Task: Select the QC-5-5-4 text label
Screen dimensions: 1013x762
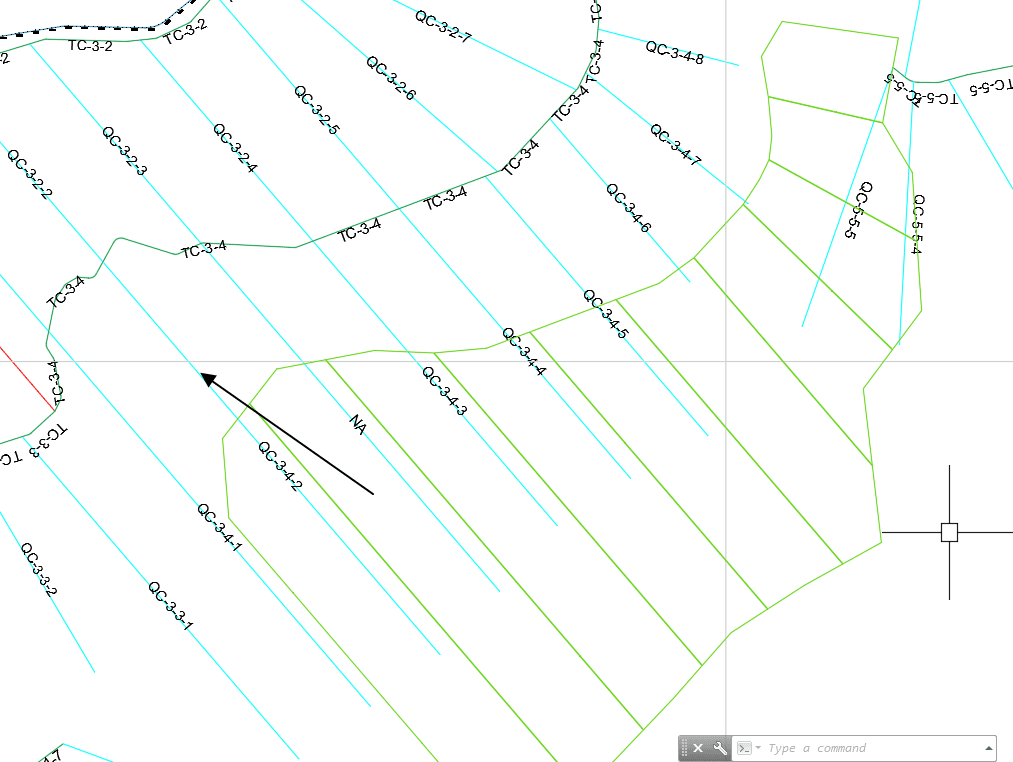Action: pyautogui.click(x=917, y=224)
